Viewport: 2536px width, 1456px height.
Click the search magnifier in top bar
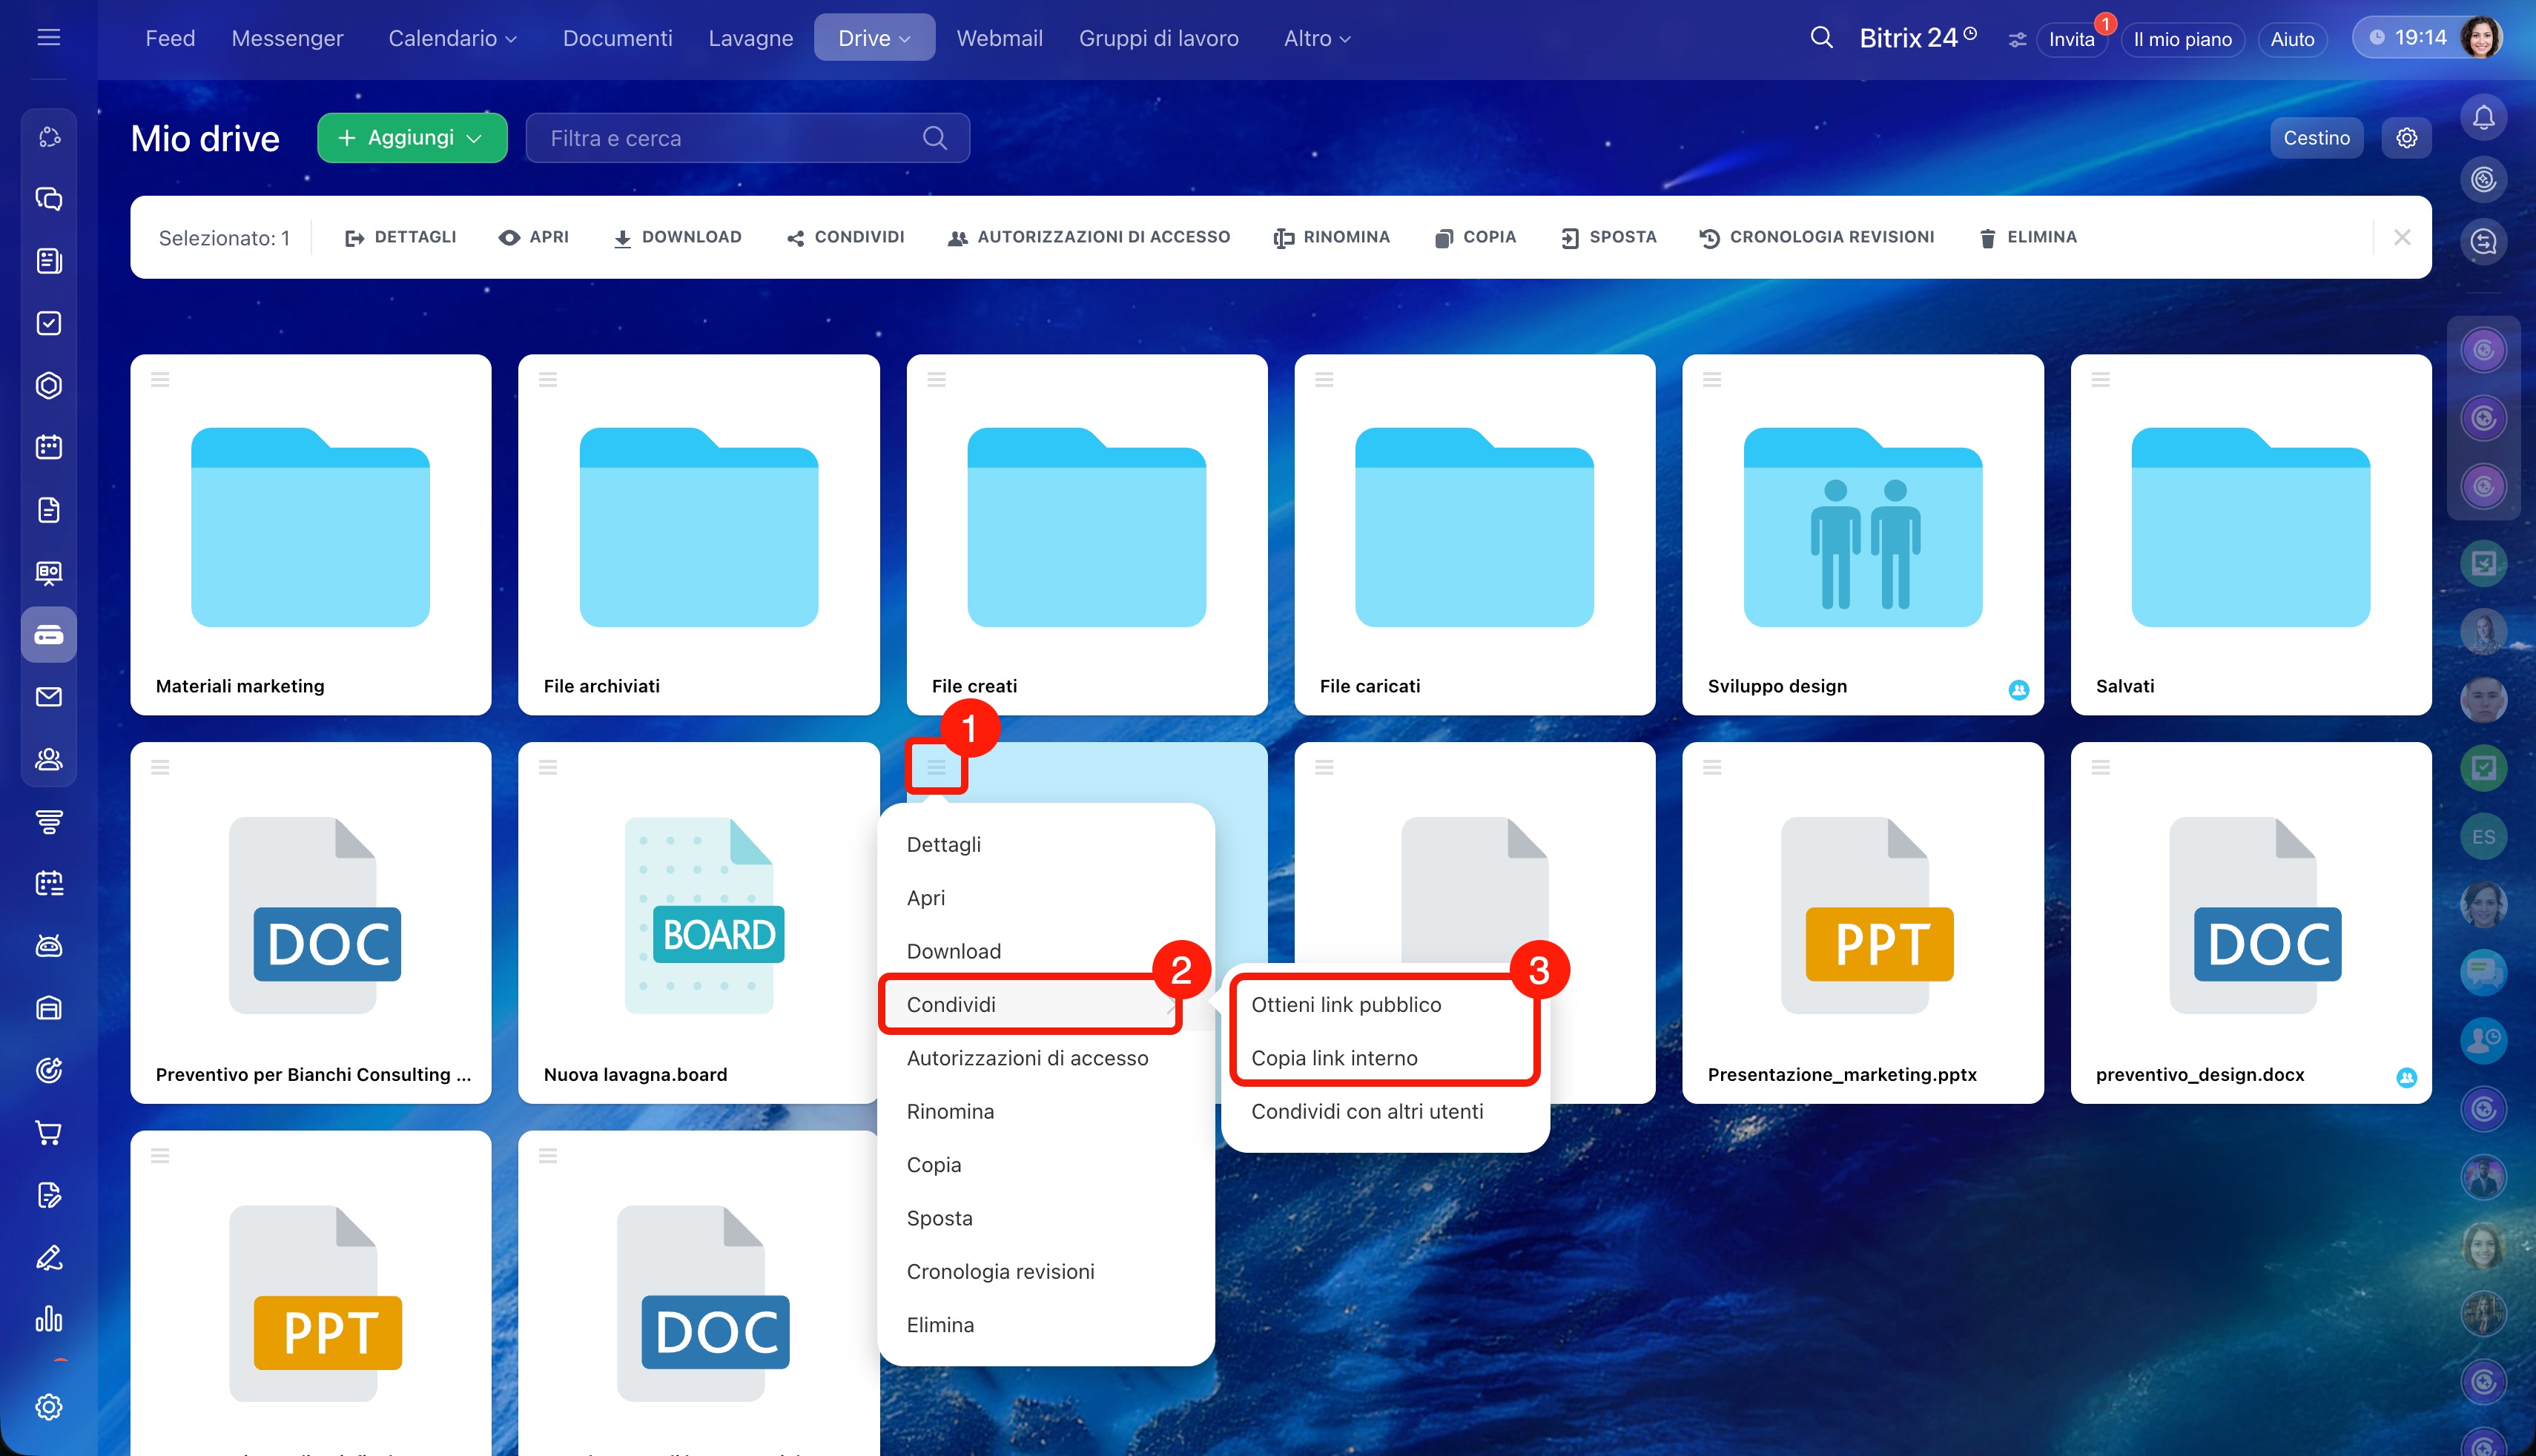pyautogui.click(x=1821, y=38)
